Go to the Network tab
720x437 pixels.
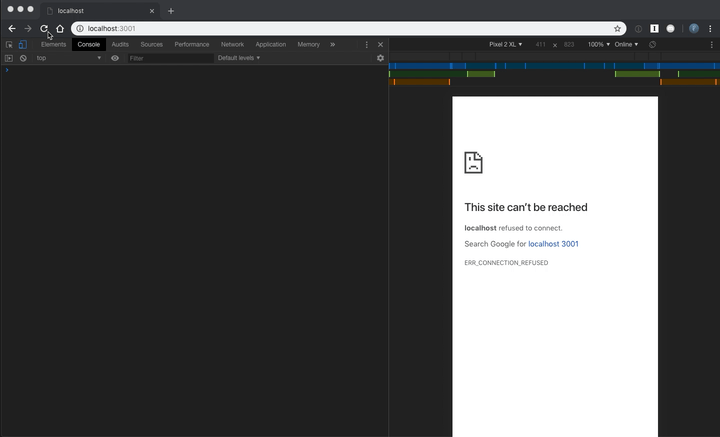coord(232,45)
